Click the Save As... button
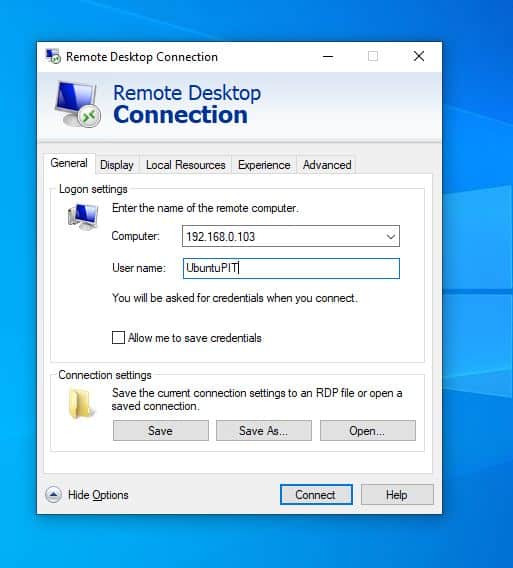This screenshot has width=513, height=568. click(264, 431)
